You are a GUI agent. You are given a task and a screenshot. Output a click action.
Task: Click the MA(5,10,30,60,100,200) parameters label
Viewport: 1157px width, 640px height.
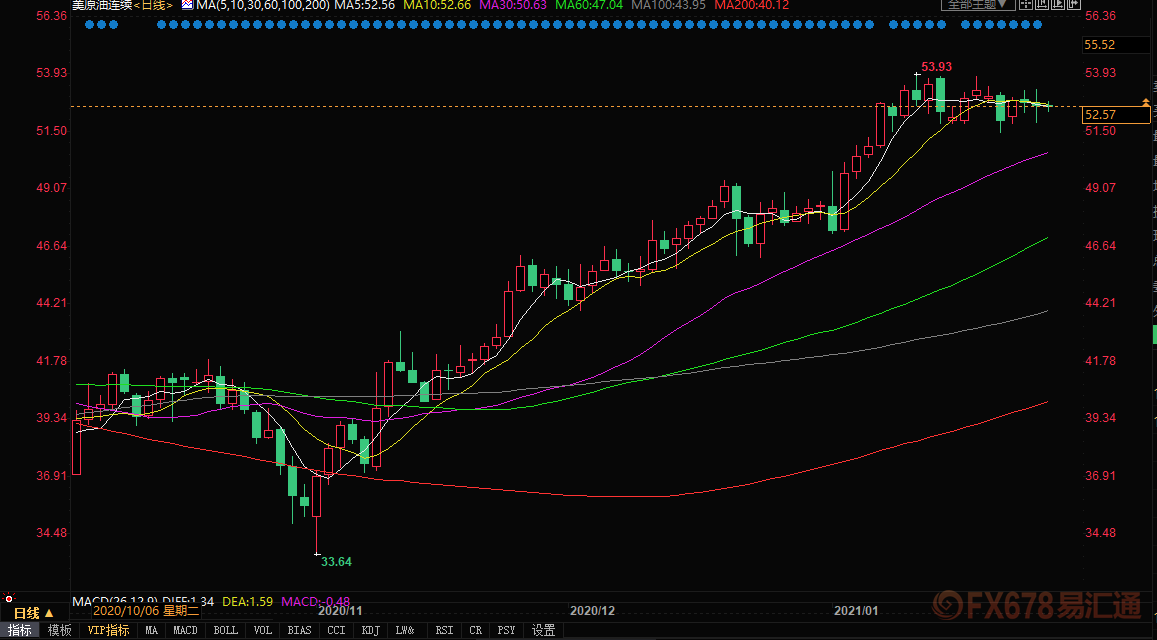(263, 4)
